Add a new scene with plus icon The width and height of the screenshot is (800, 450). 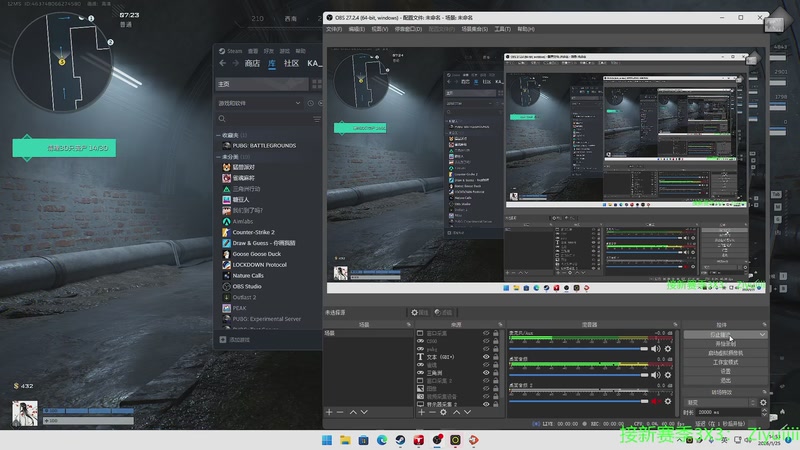click(329, 412)
